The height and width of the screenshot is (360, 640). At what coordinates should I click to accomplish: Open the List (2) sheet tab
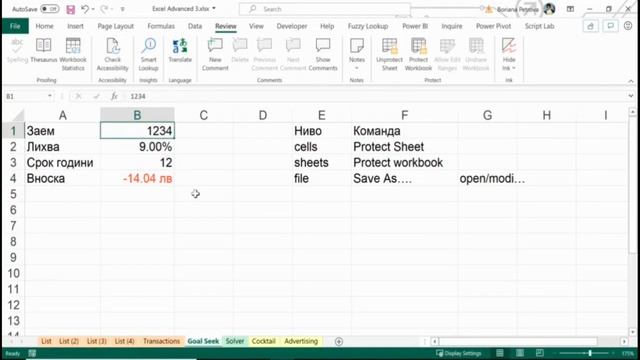[x=69, y=341]
